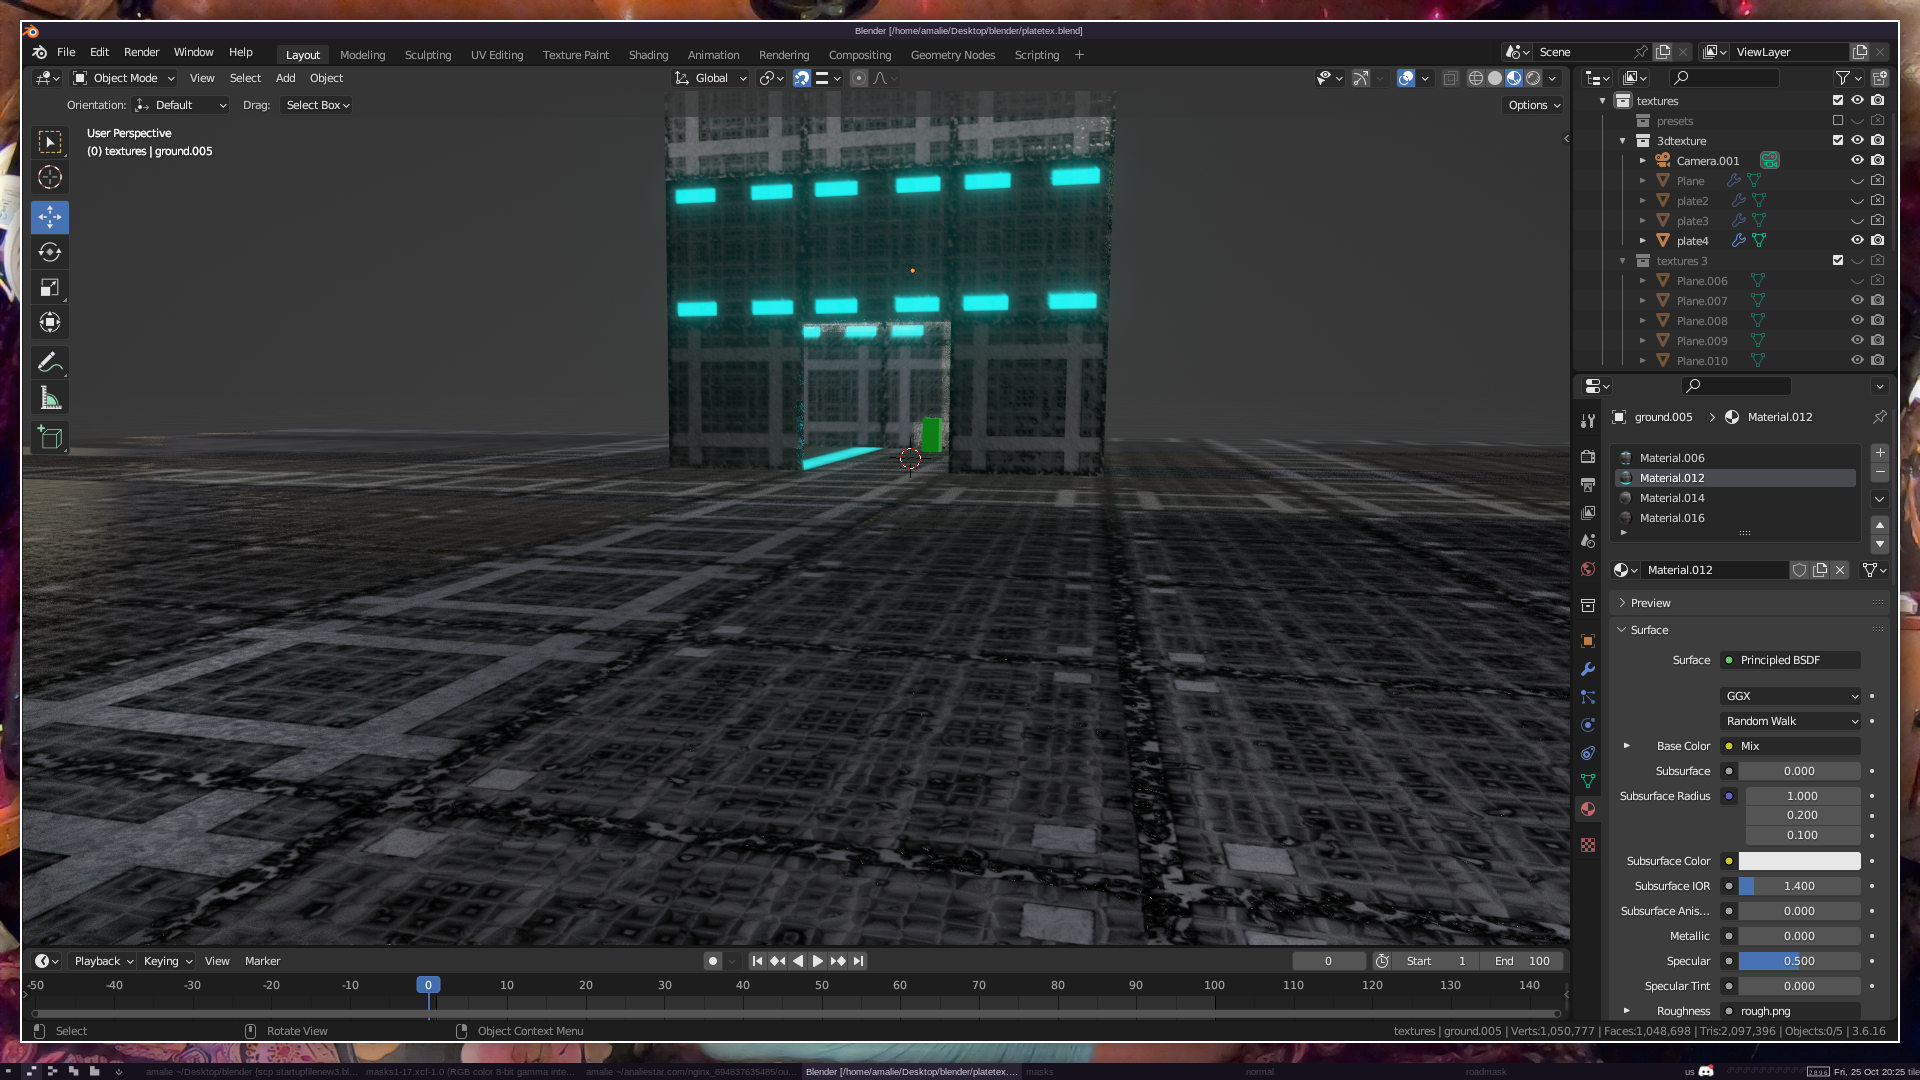Screen dimensions: 1920x1080
Task: Choose the Add Cube tool
Action: 50,437
